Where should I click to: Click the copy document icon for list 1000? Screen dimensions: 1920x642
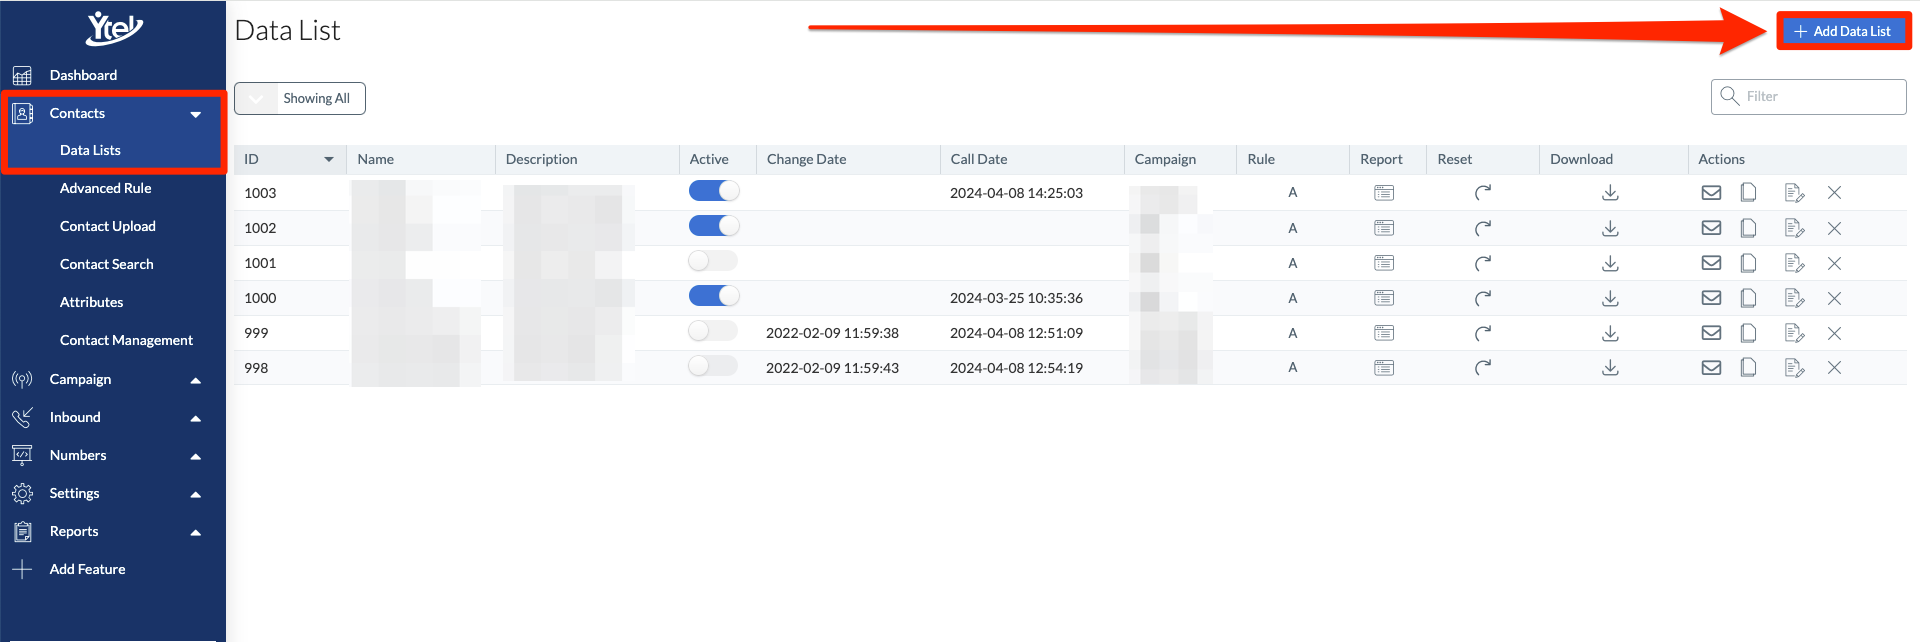1748,298
